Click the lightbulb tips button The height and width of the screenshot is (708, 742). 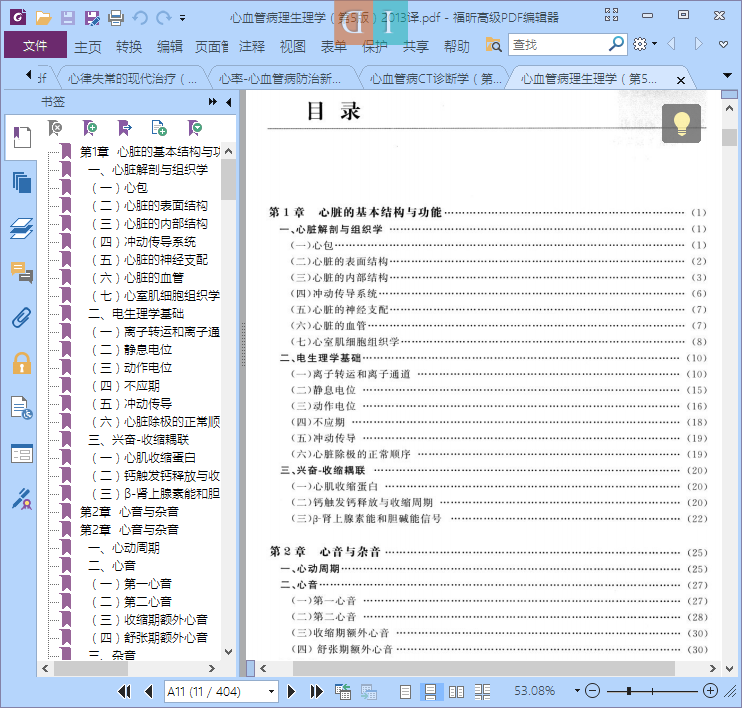click(x=681, y=124)
